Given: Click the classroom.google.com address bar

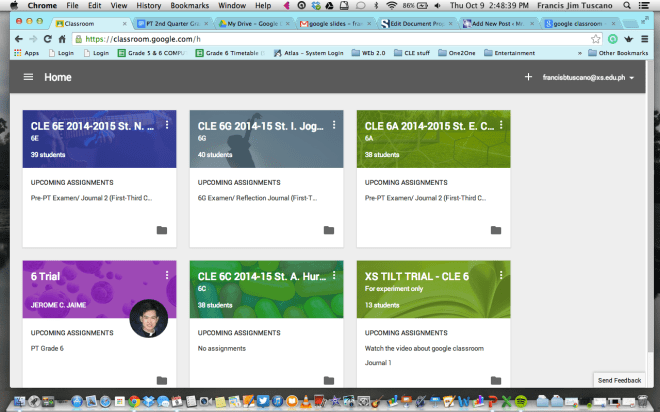Looking at the screenshot, I should (300, 38).
